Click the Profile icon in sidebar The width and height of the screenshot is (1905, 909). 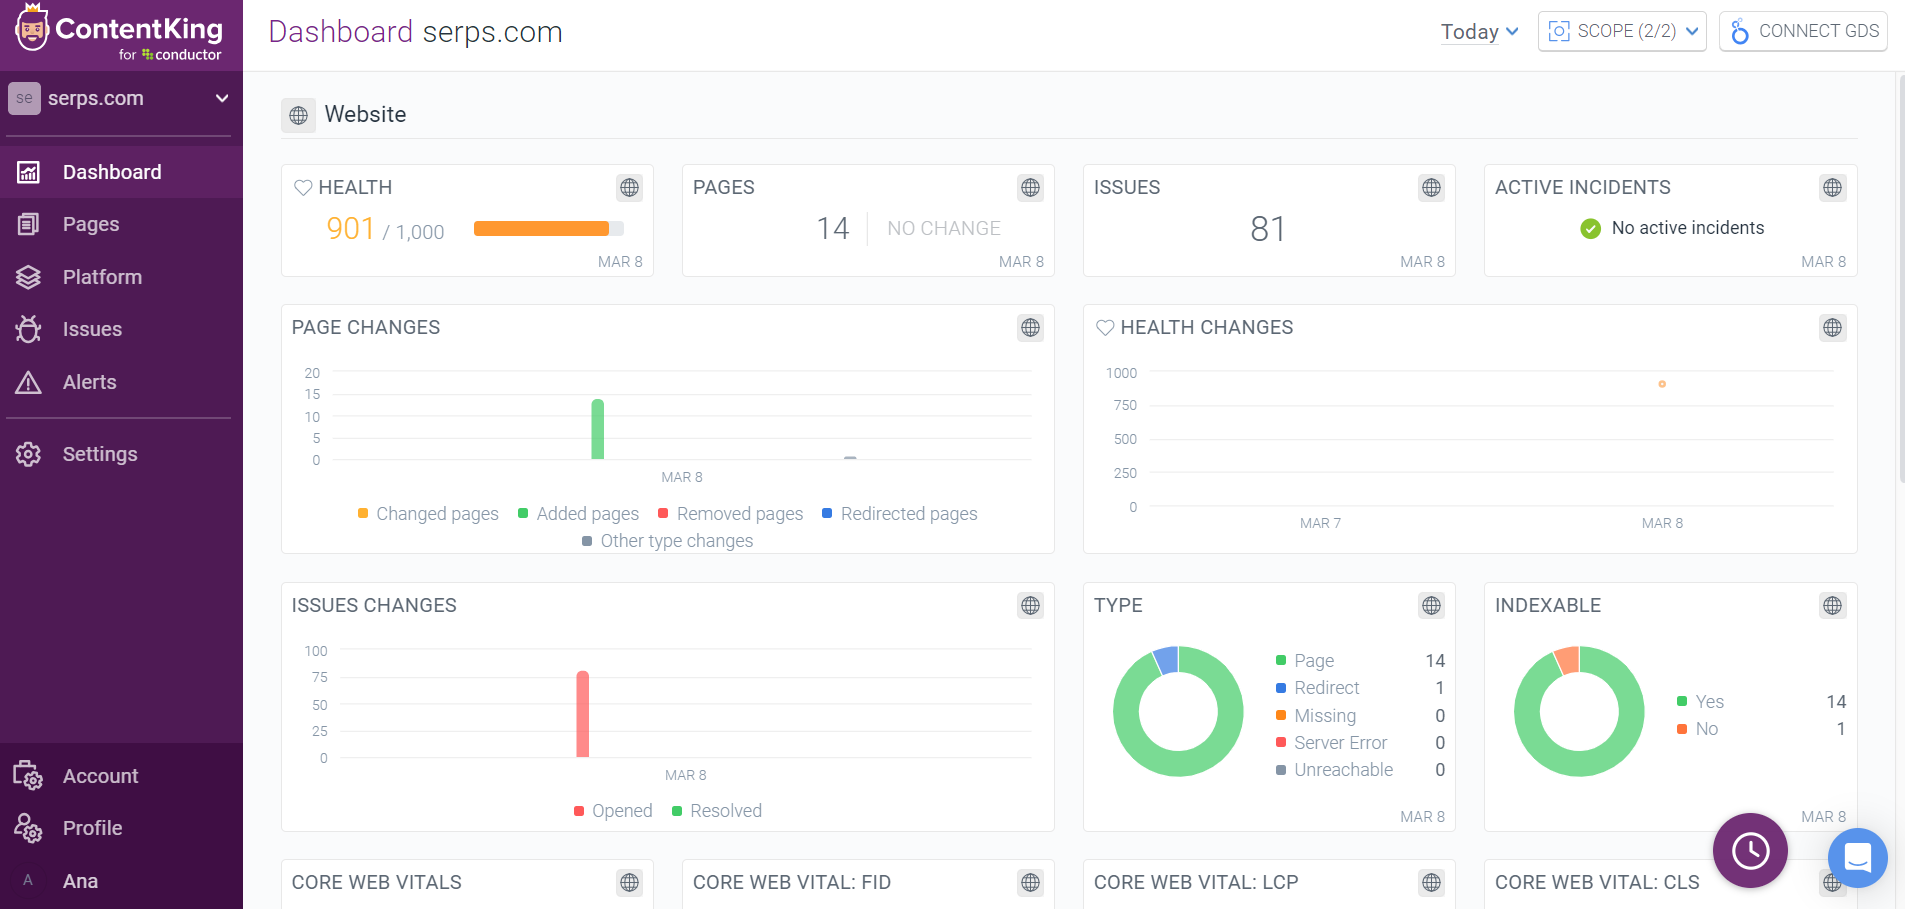(x=28, y=828)
